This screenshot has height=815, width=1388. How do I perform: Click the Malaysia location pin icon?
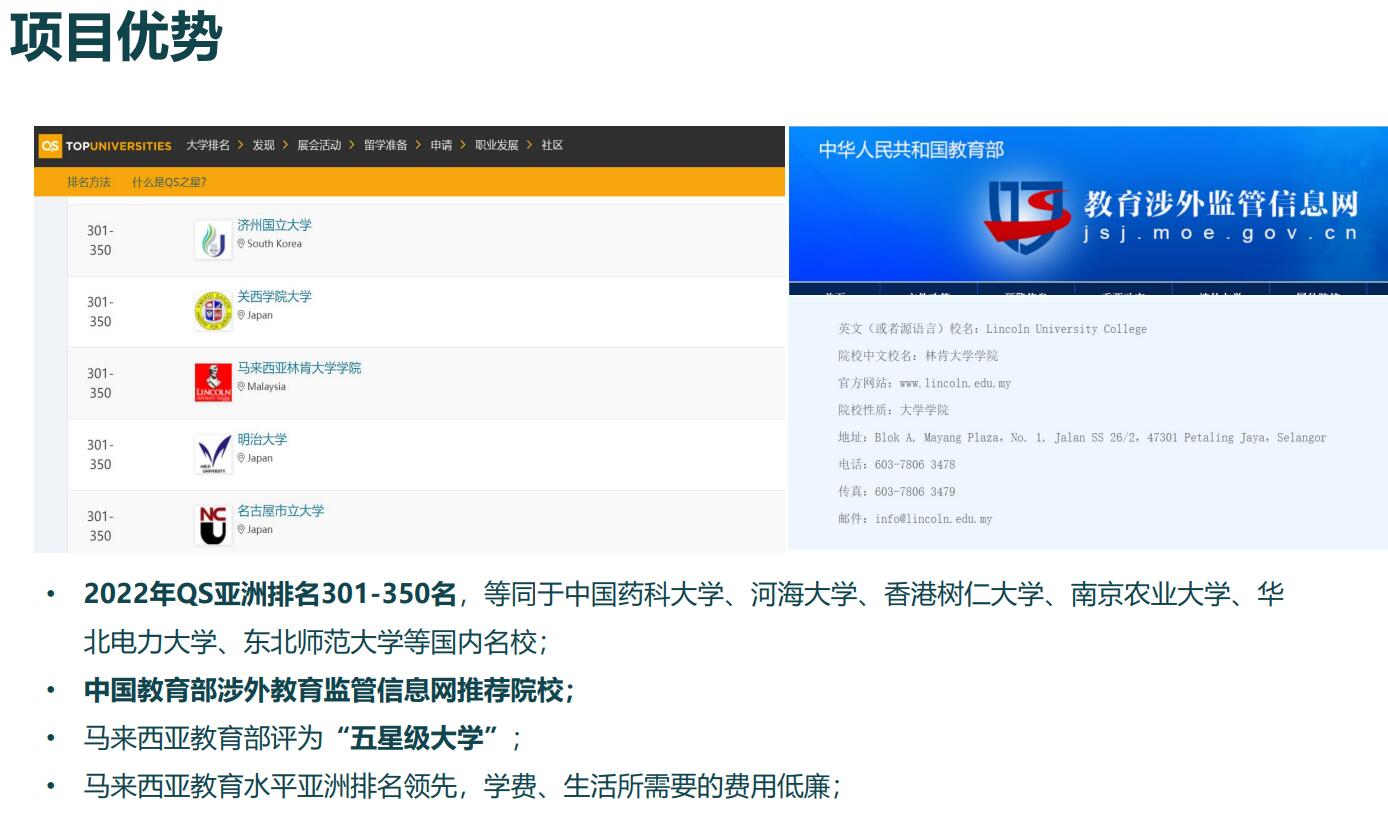click(241, 387)
